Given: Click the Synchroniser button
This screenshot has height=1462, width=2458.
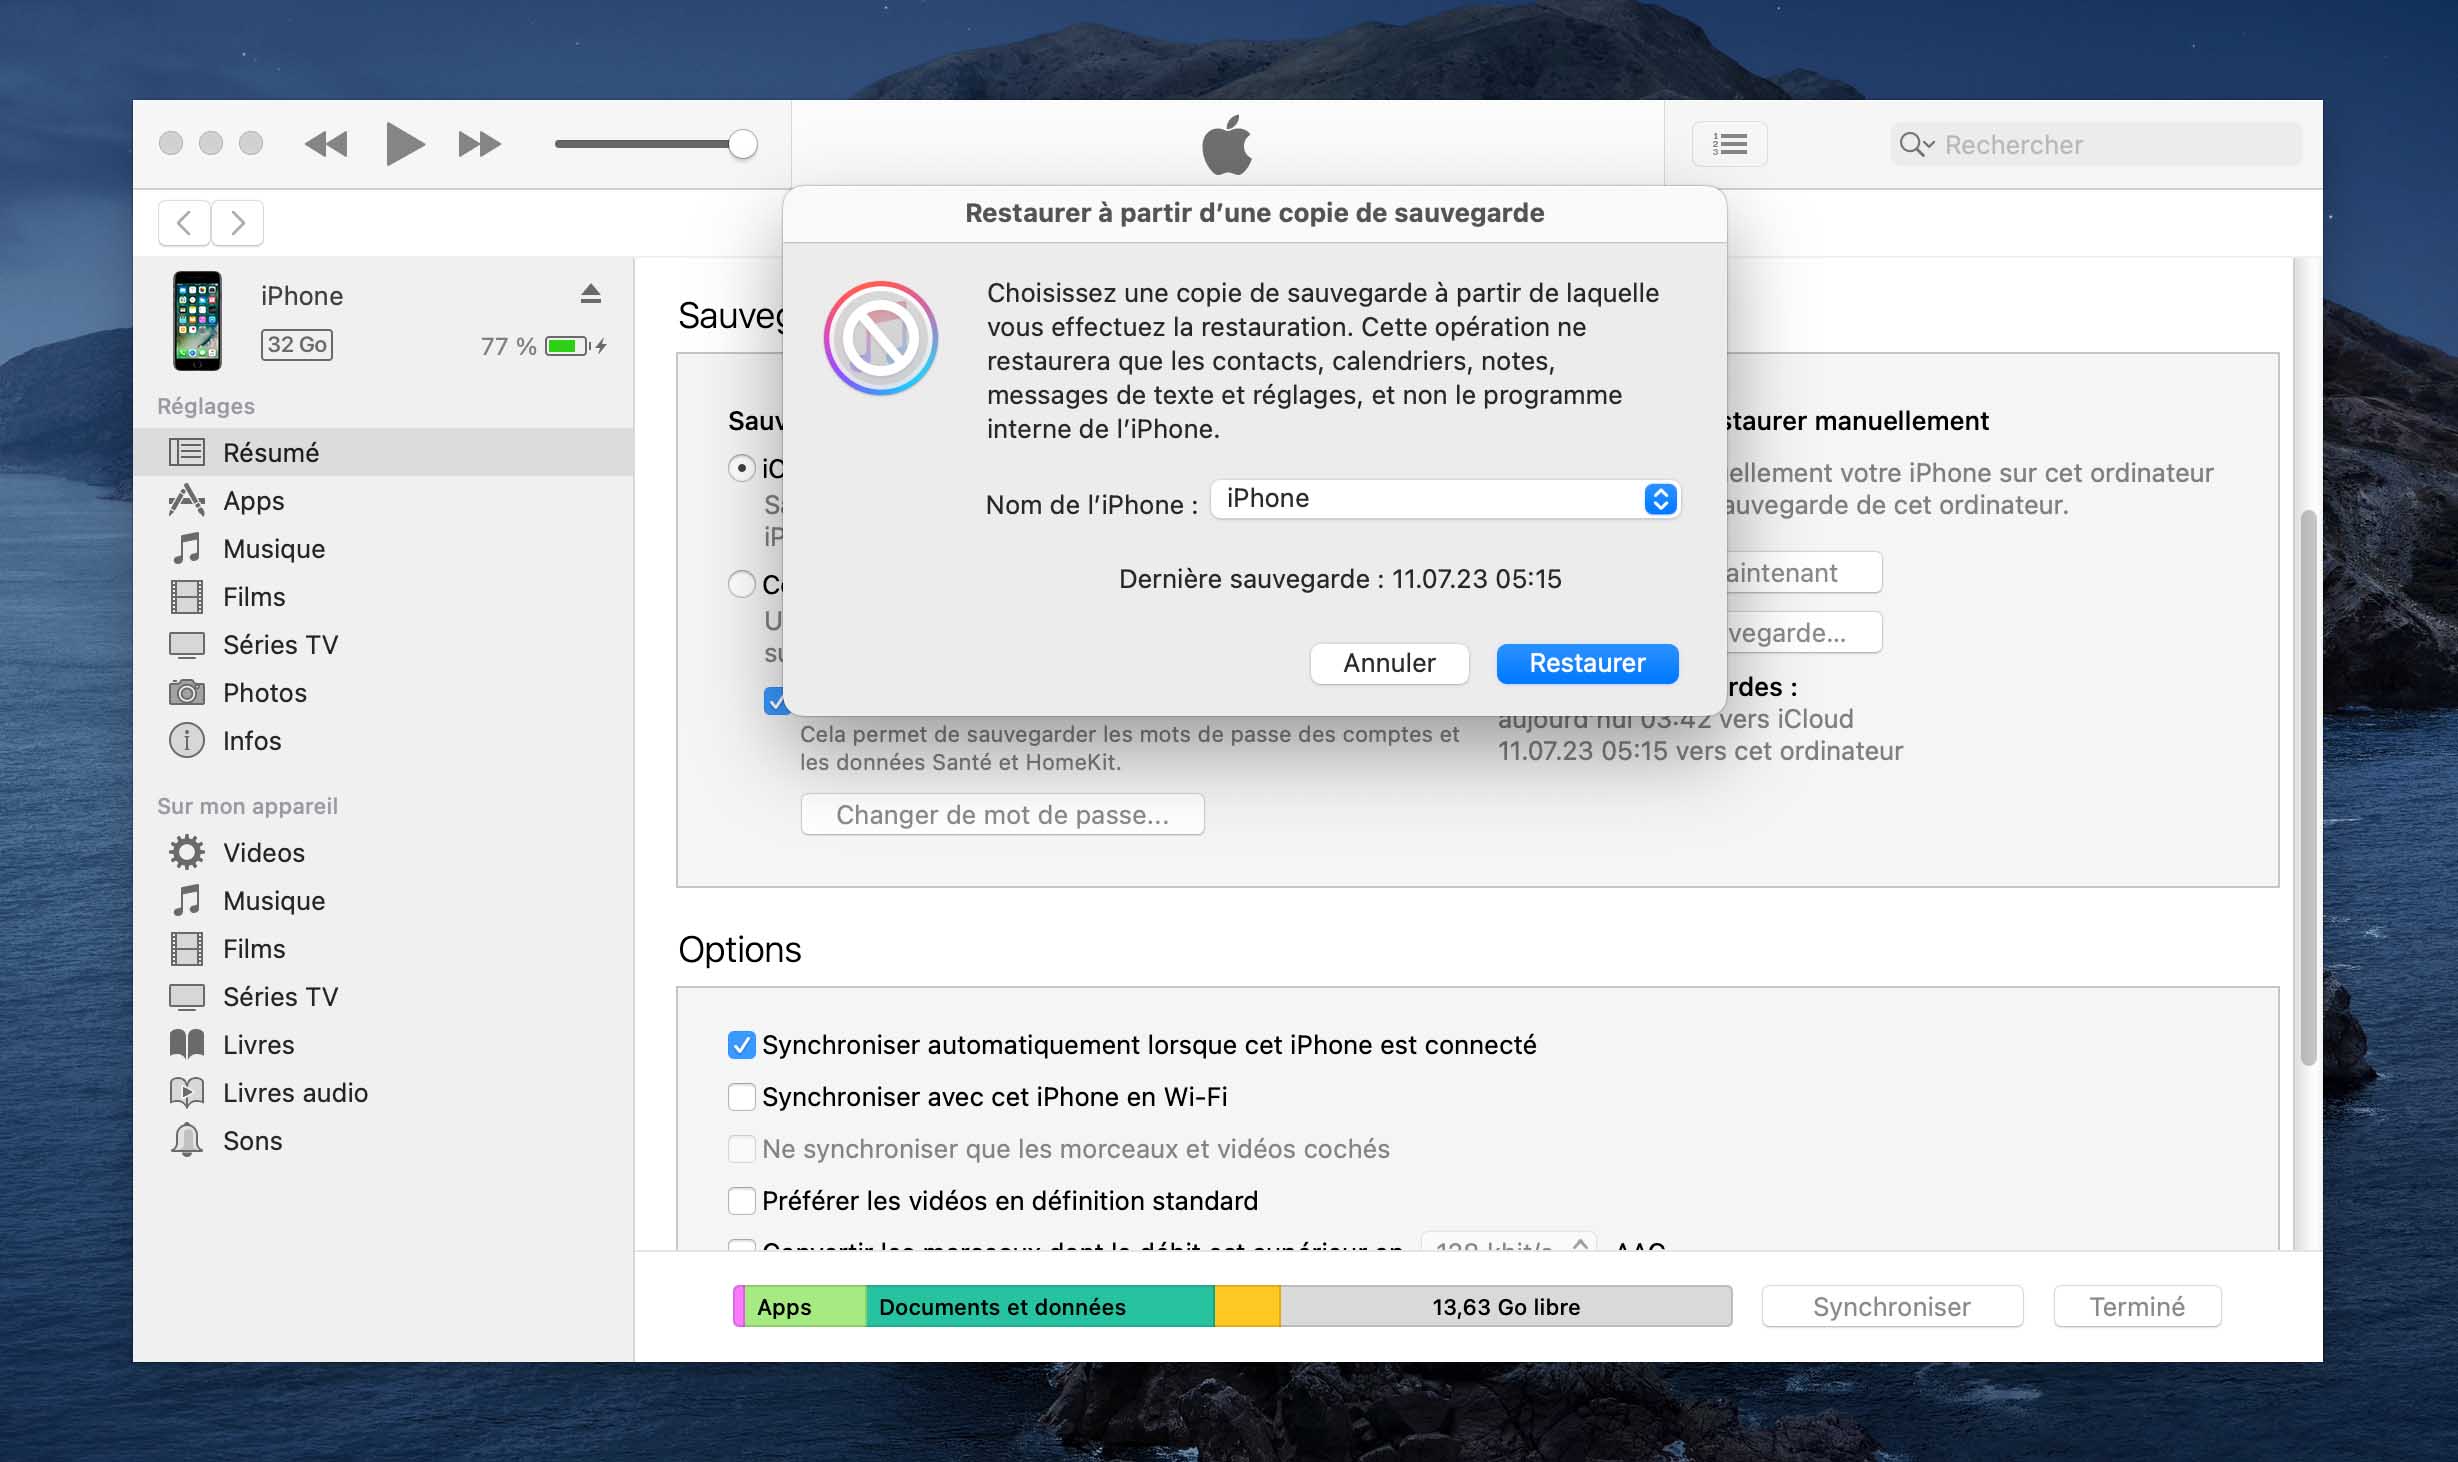Looking at the screenshot, I should click(x=1892, y=1306).
